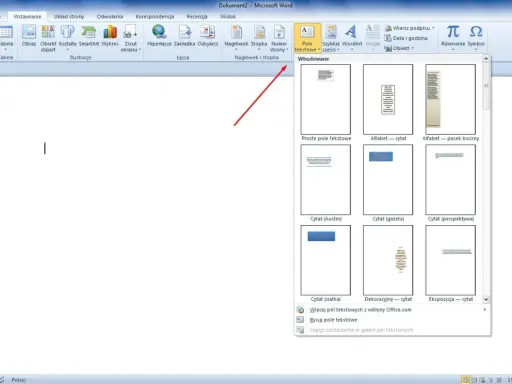Pick the Cytat (perspektywa) text box
The height and width of the screenshot is (384, 512).
point(450,180)
